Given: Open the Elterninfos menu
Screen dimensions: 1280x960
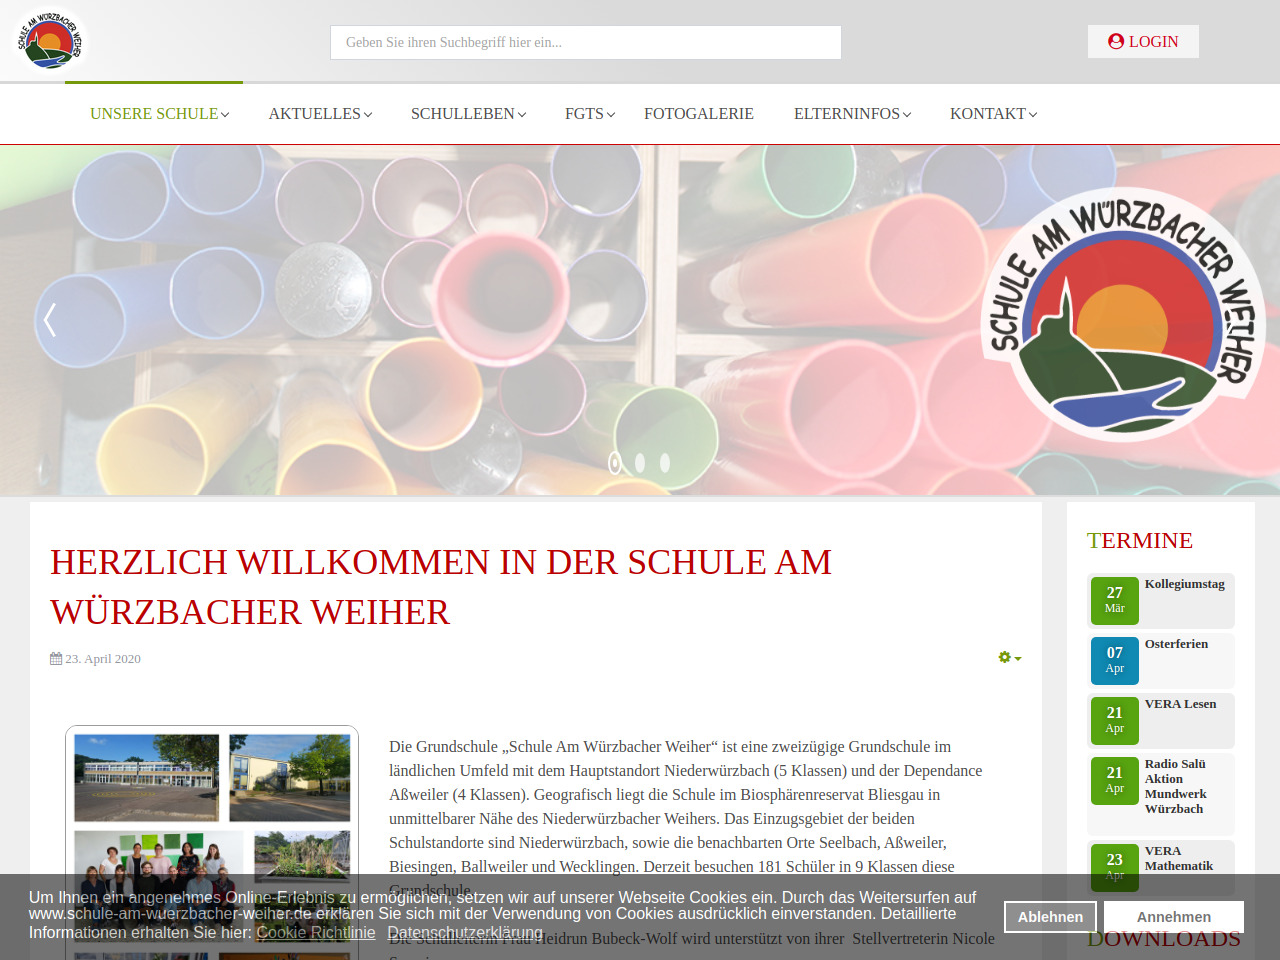Looking at the screenshot, I should tap(852, 114).
